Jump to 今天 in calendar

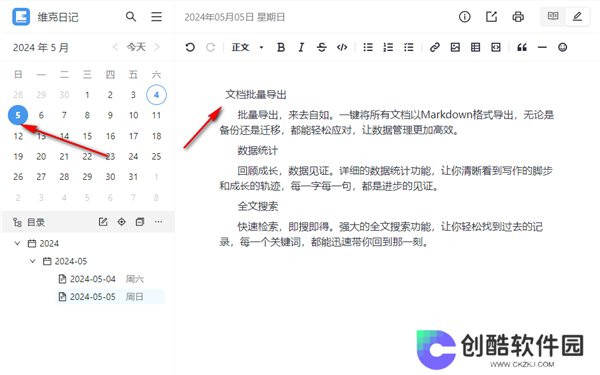136,47
